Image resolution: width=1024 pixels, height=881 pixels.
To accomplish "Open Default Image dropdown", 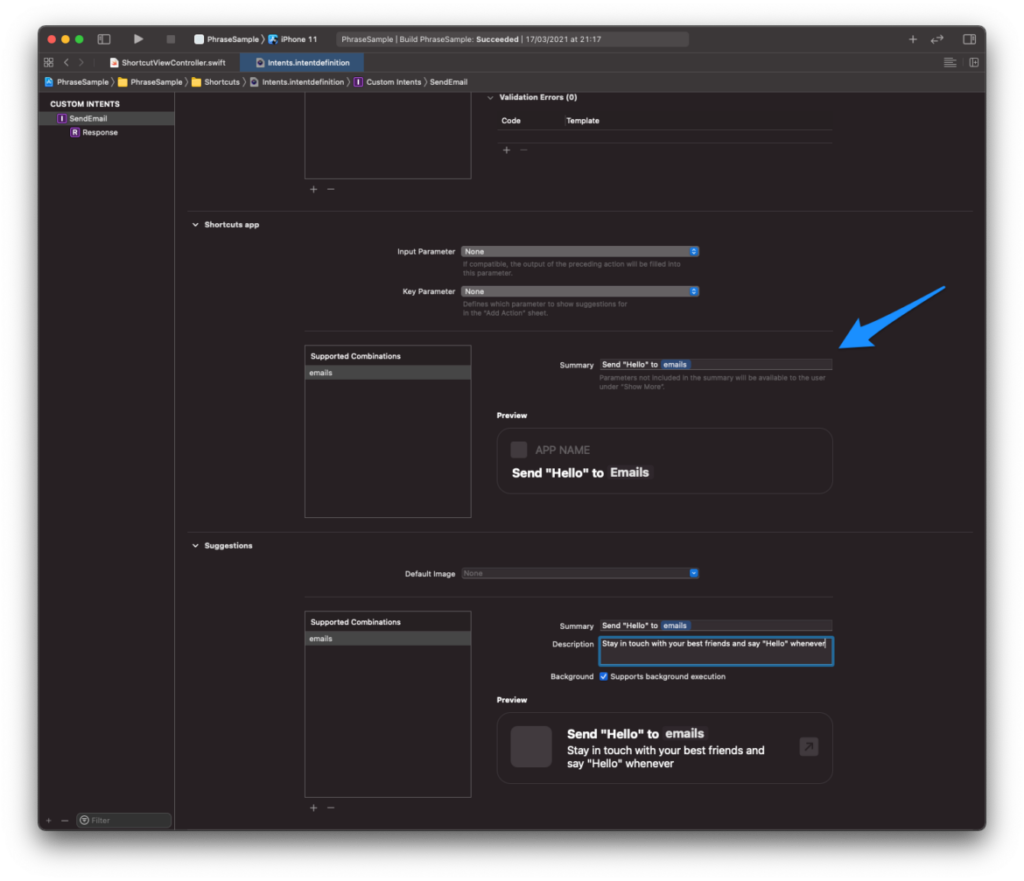I will coord(580,573).
